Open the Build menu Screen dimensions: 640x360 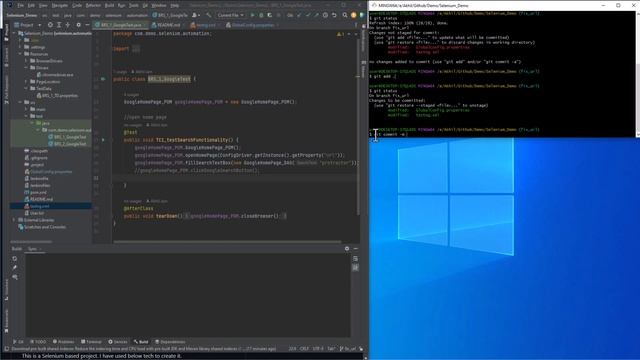(x=109, y=6)
